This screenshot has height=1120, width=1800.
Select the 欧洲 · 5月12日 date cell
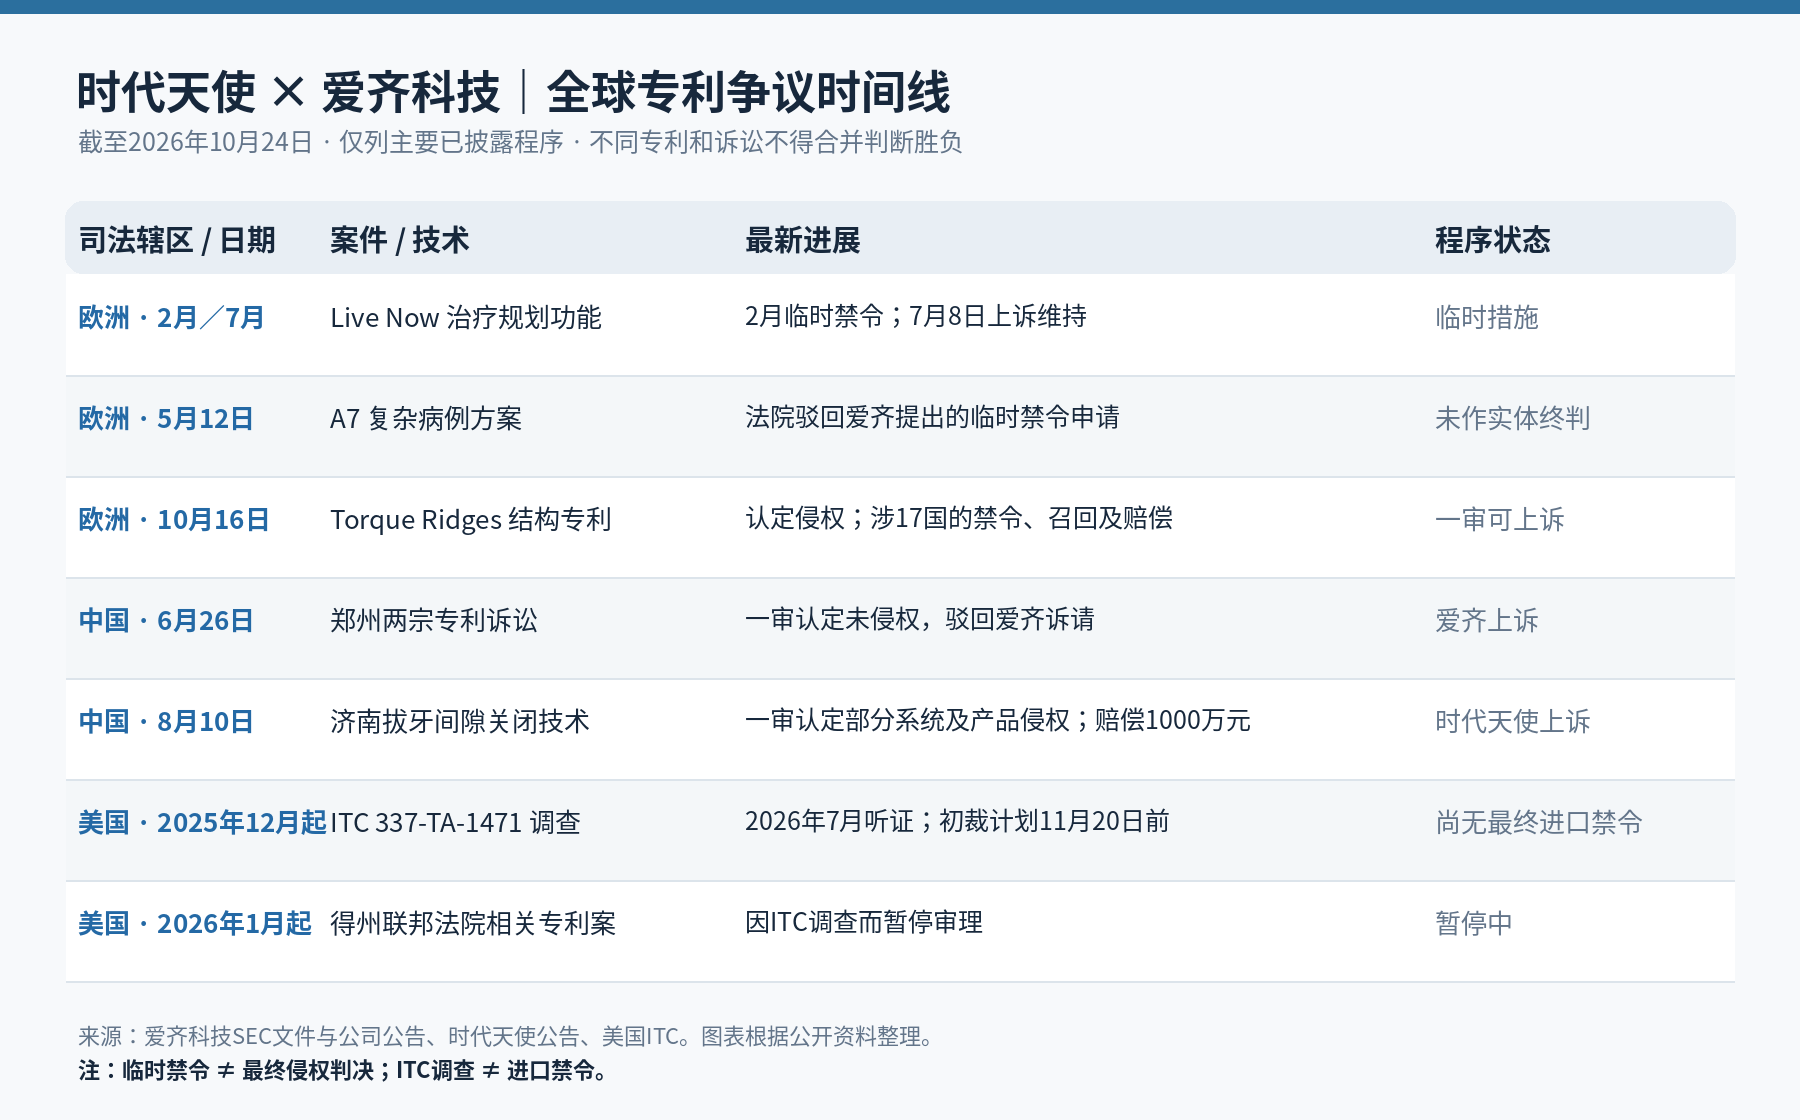[x=166, y=419]
